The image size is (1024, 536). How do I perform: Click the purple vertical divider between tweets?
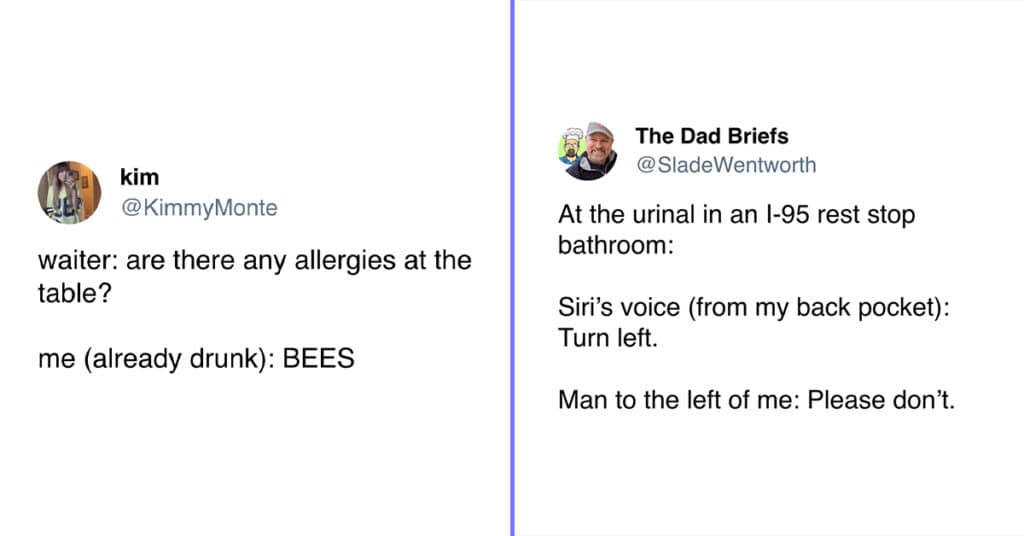pos(513,268)
